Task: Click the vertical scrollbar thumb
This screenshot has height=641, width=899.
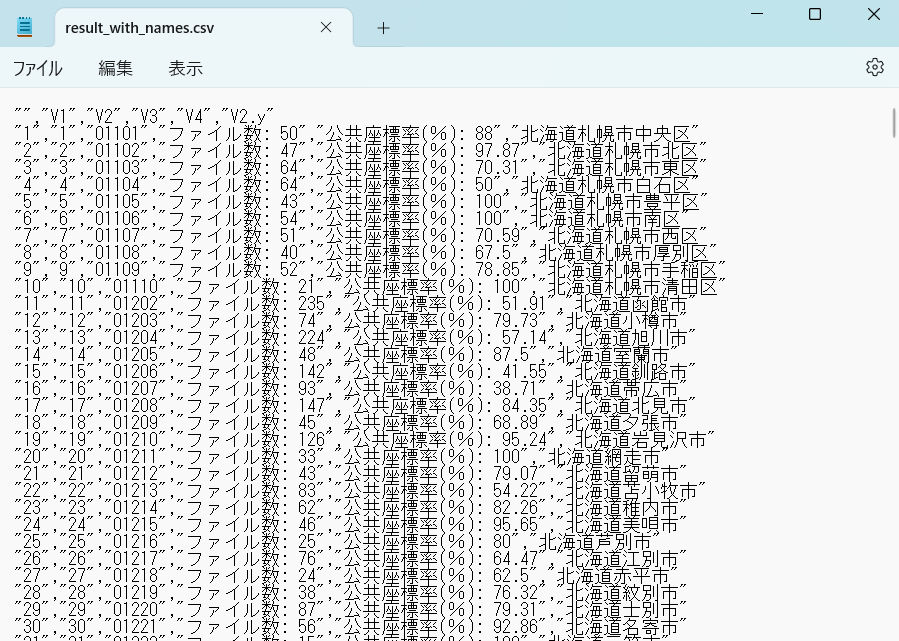Action: (x=893, y=123)
